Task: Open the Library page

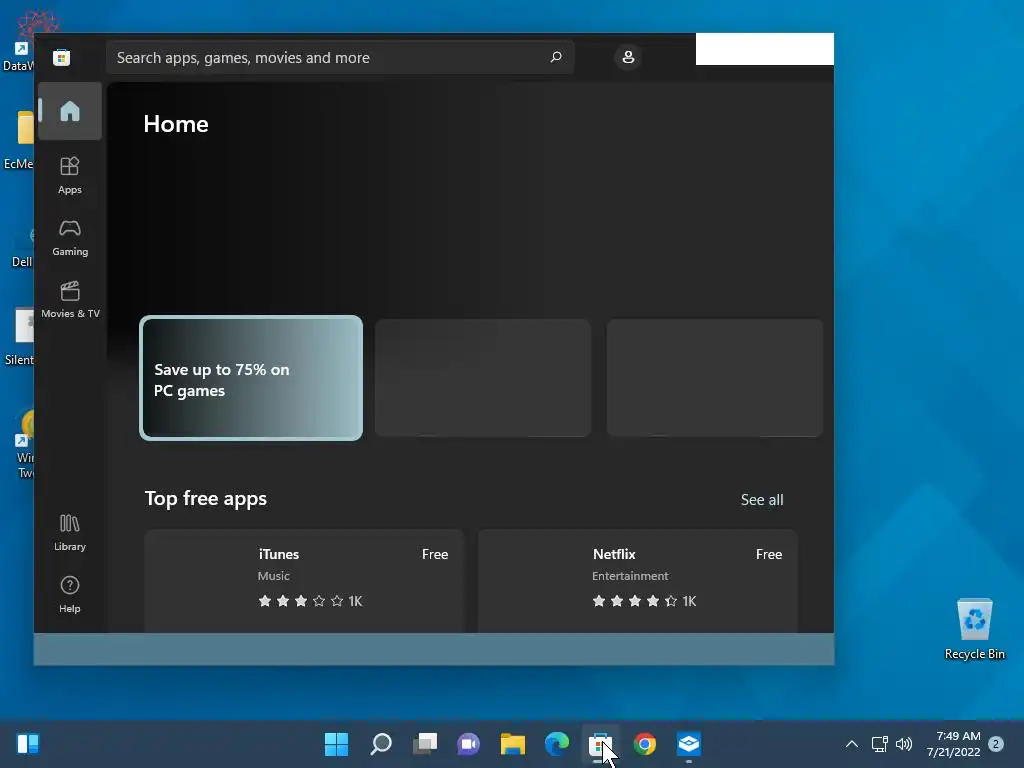Action: point(70,533)
